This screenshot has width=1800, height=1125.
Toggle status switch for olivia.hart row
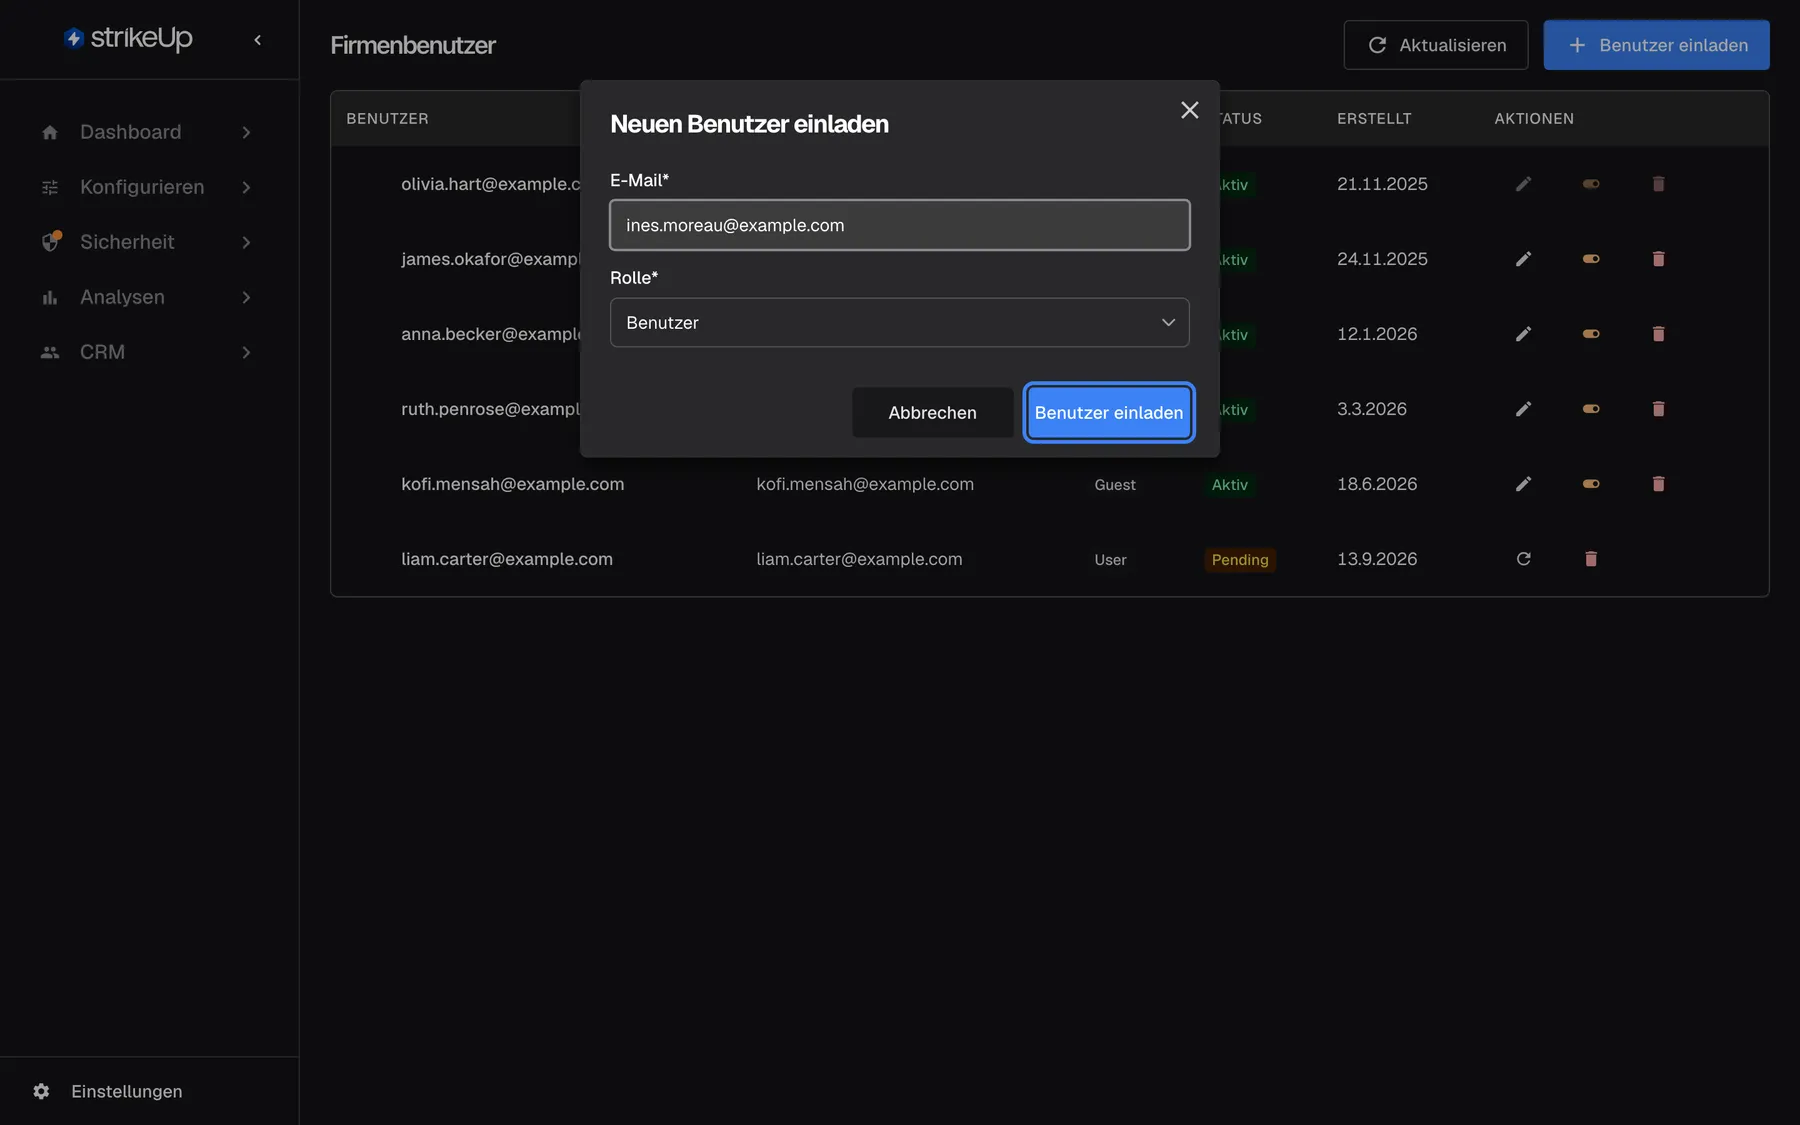point(1591,184)
